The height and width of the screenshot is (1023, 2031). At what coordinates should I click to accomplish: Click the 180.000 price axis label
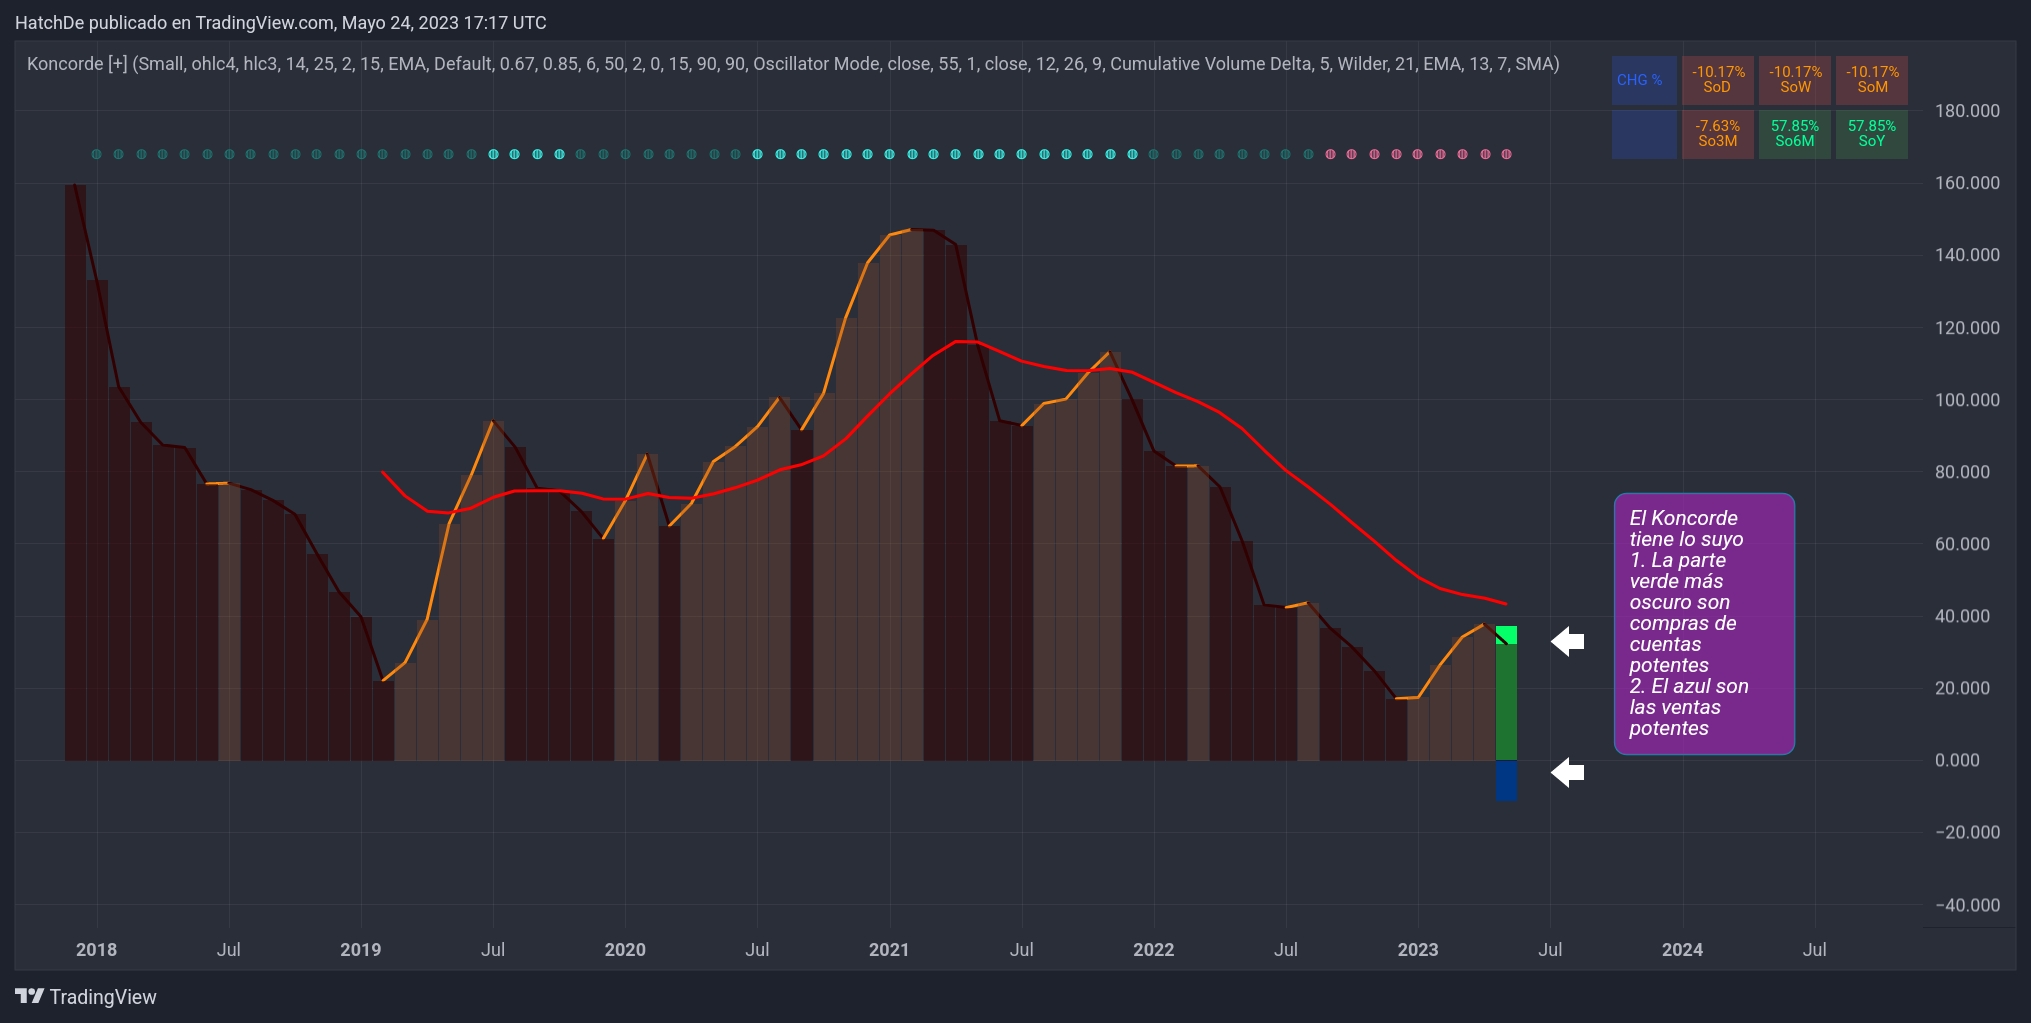(1967, 111)
